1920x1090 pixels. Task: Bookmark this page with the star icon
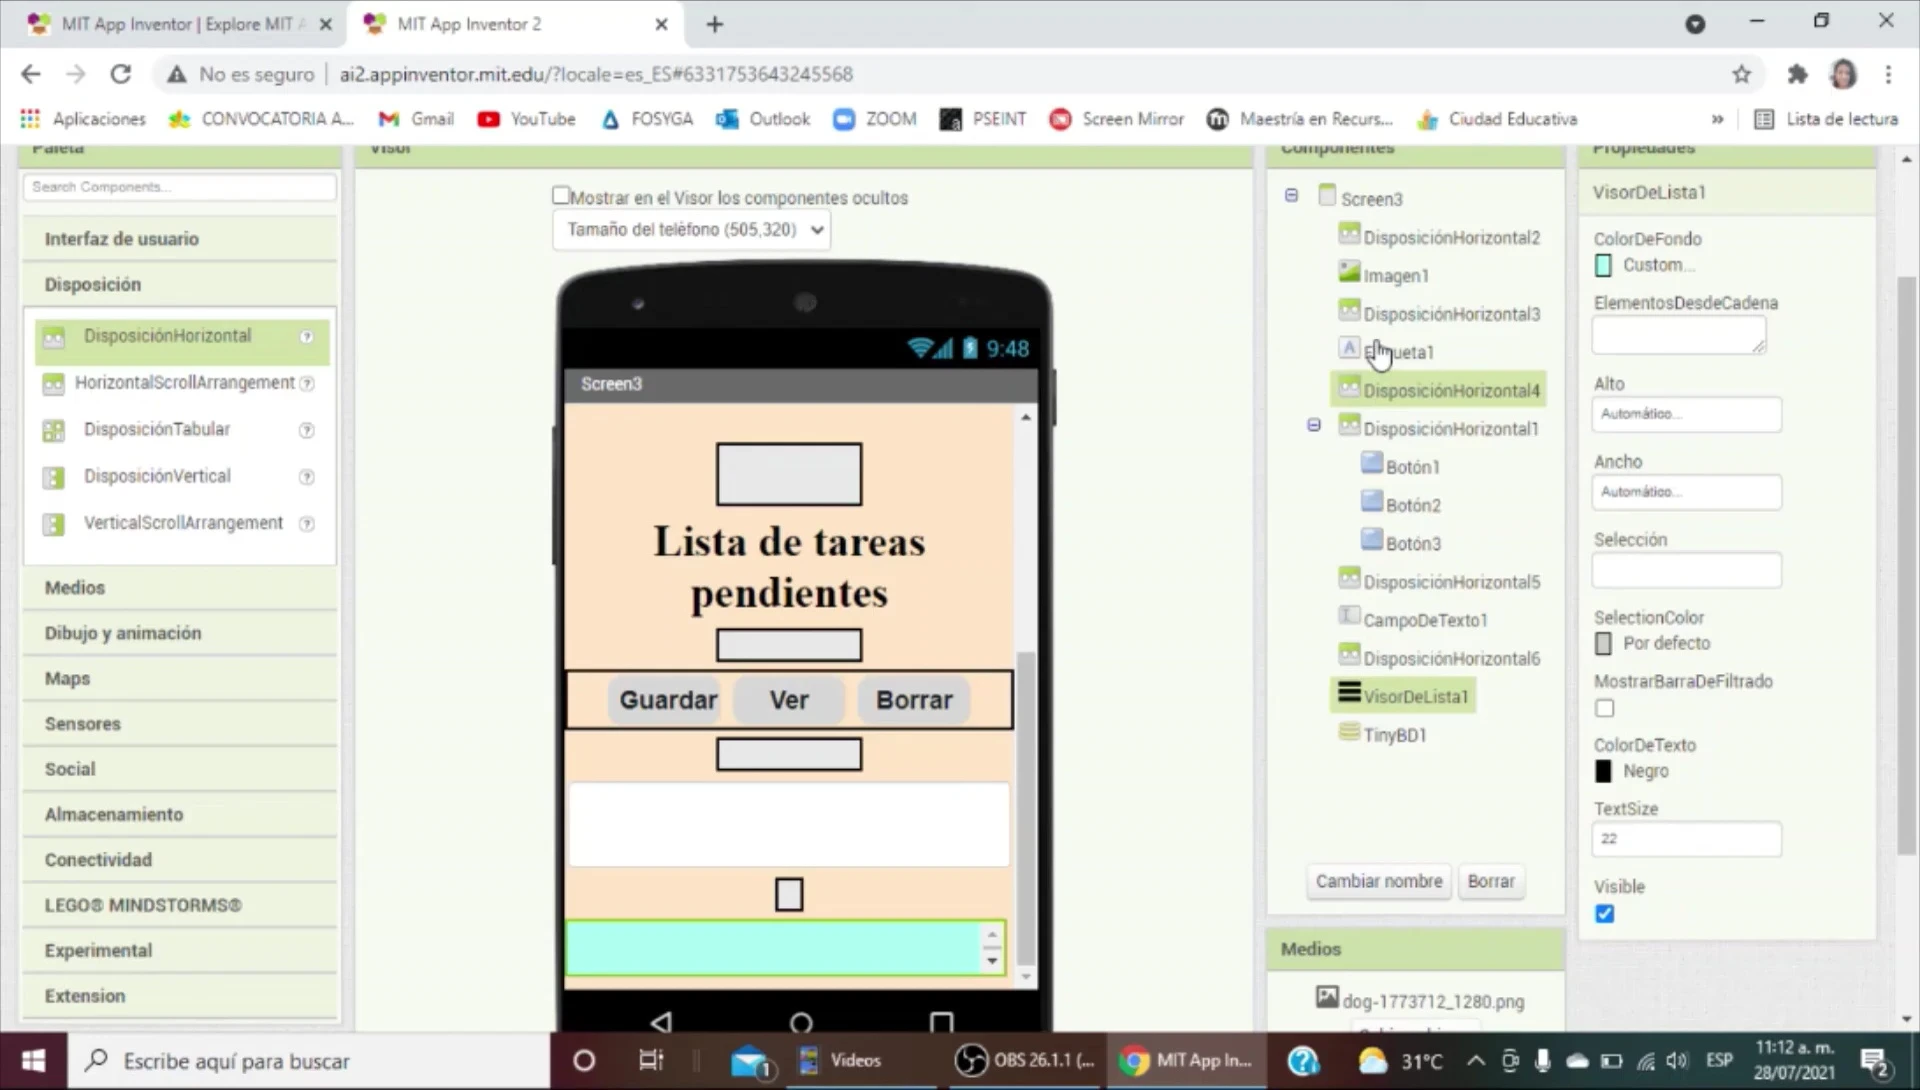[x=1742, y=74]
